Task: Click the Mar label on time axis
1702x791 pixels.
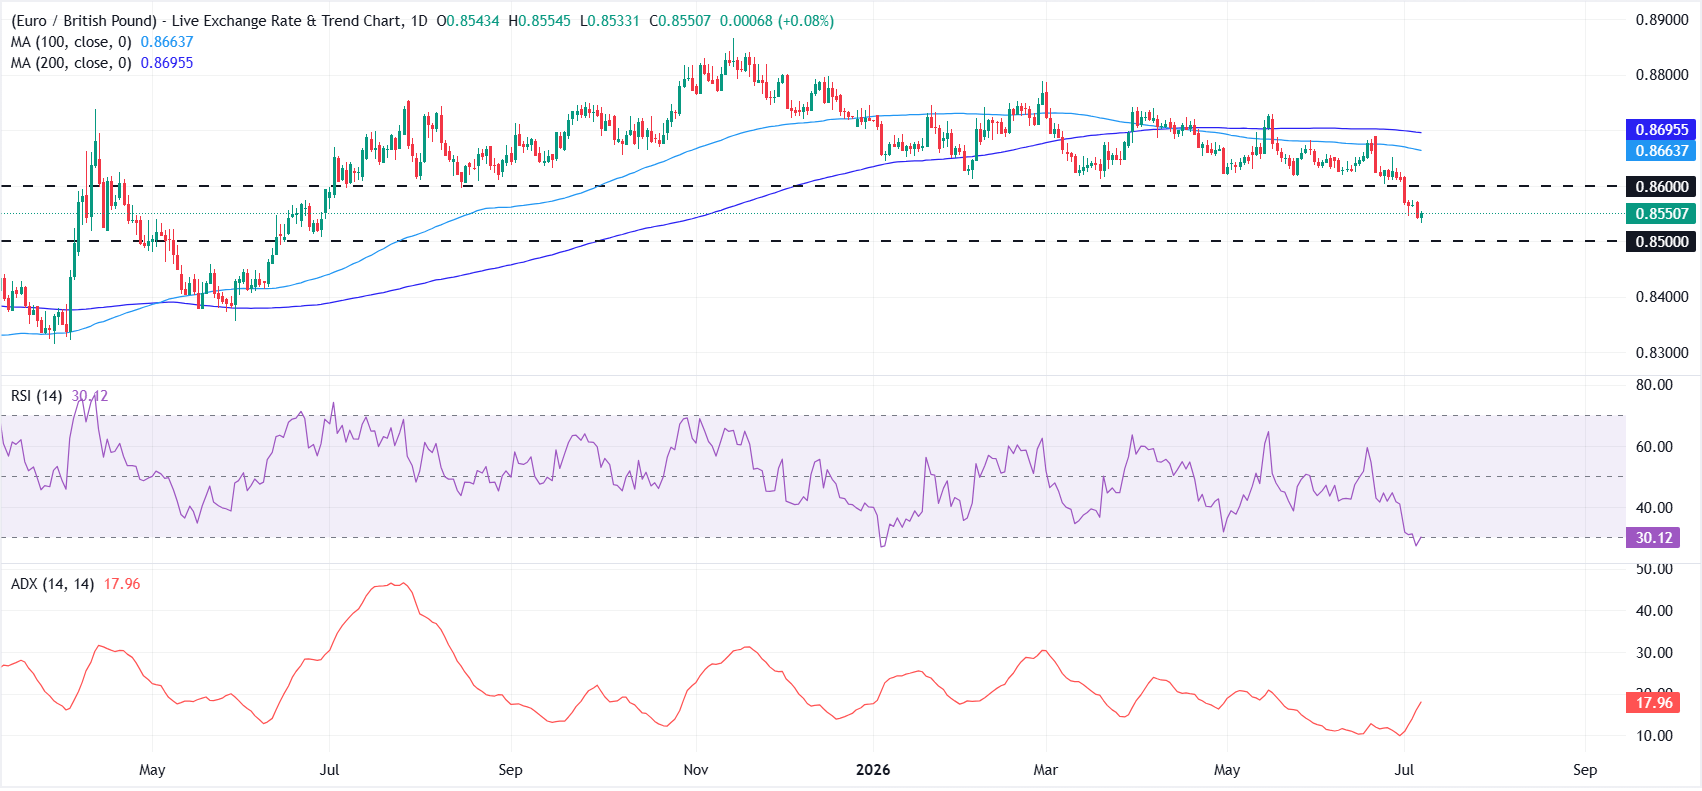Action: tap(1045, 770)
